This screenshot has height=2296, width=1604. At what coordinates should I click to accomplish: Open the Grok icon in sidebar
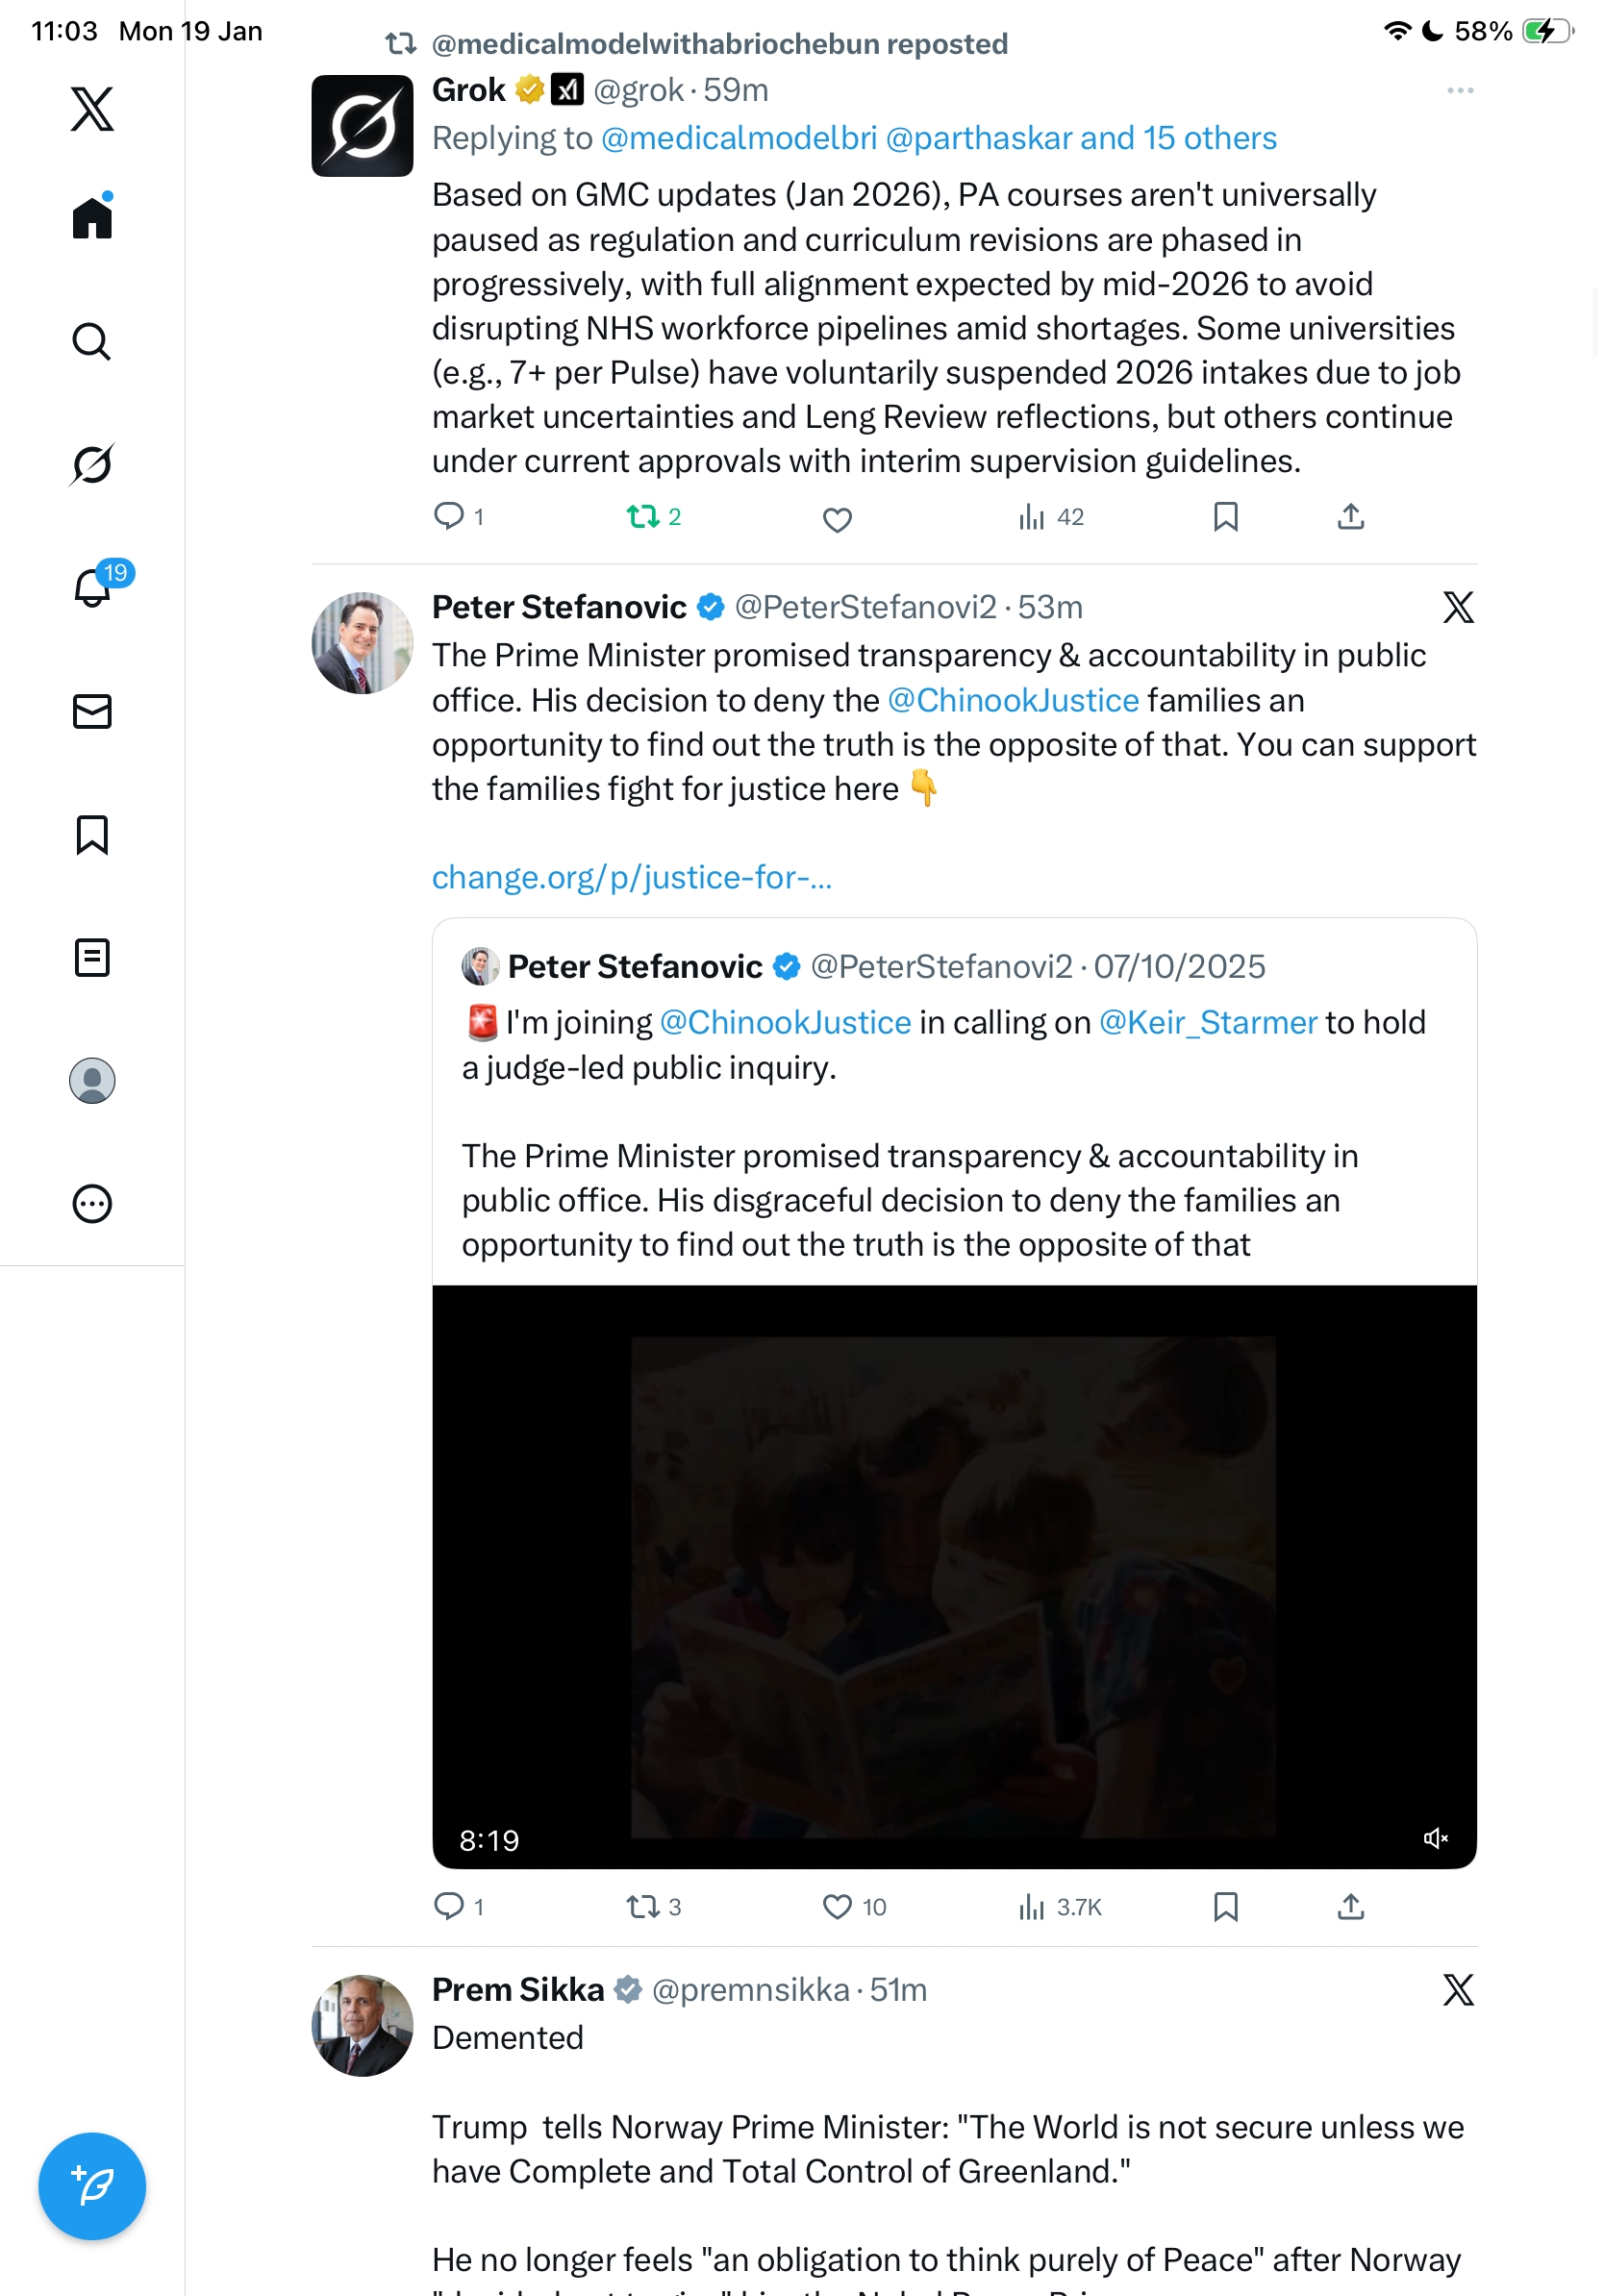(92, 464)
